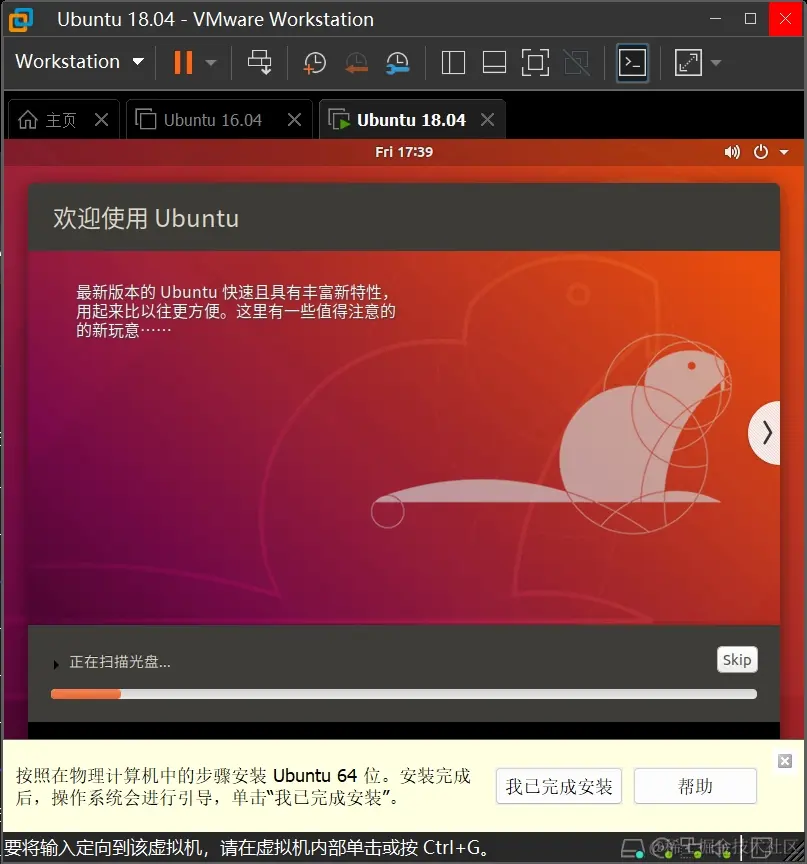Viewport: 807px width, 864px height.
Task: Click the 欢迎使用 Ubuntu heading
Action: click(146, 218)
